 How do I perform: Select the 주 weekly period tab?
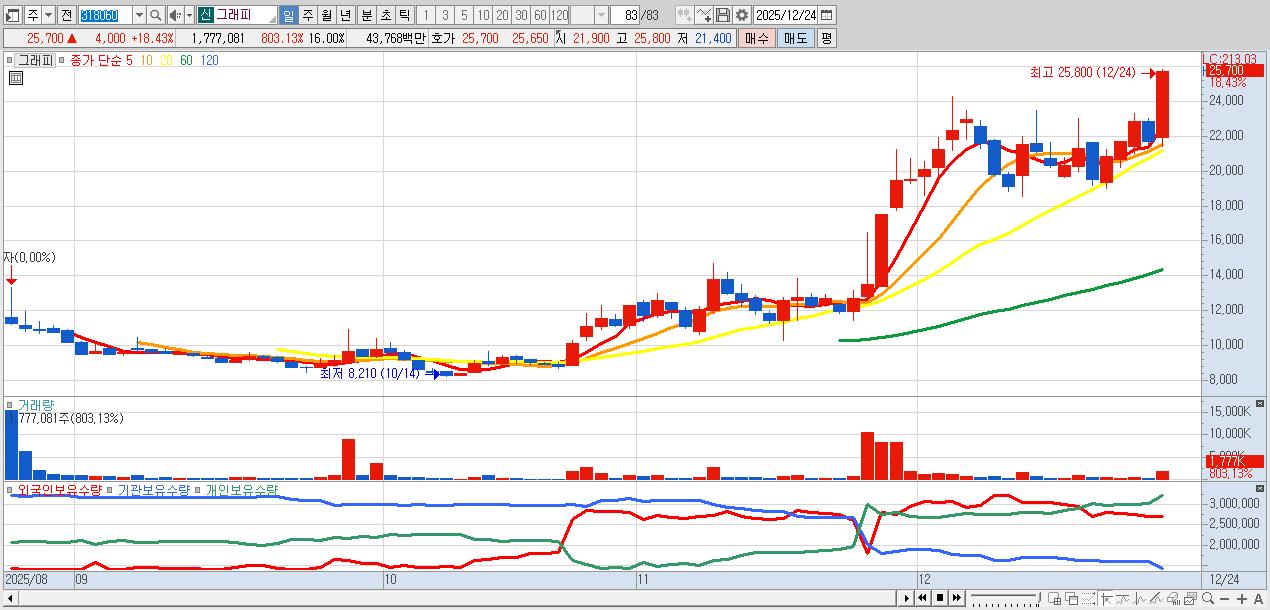click(x=307, y=15)
